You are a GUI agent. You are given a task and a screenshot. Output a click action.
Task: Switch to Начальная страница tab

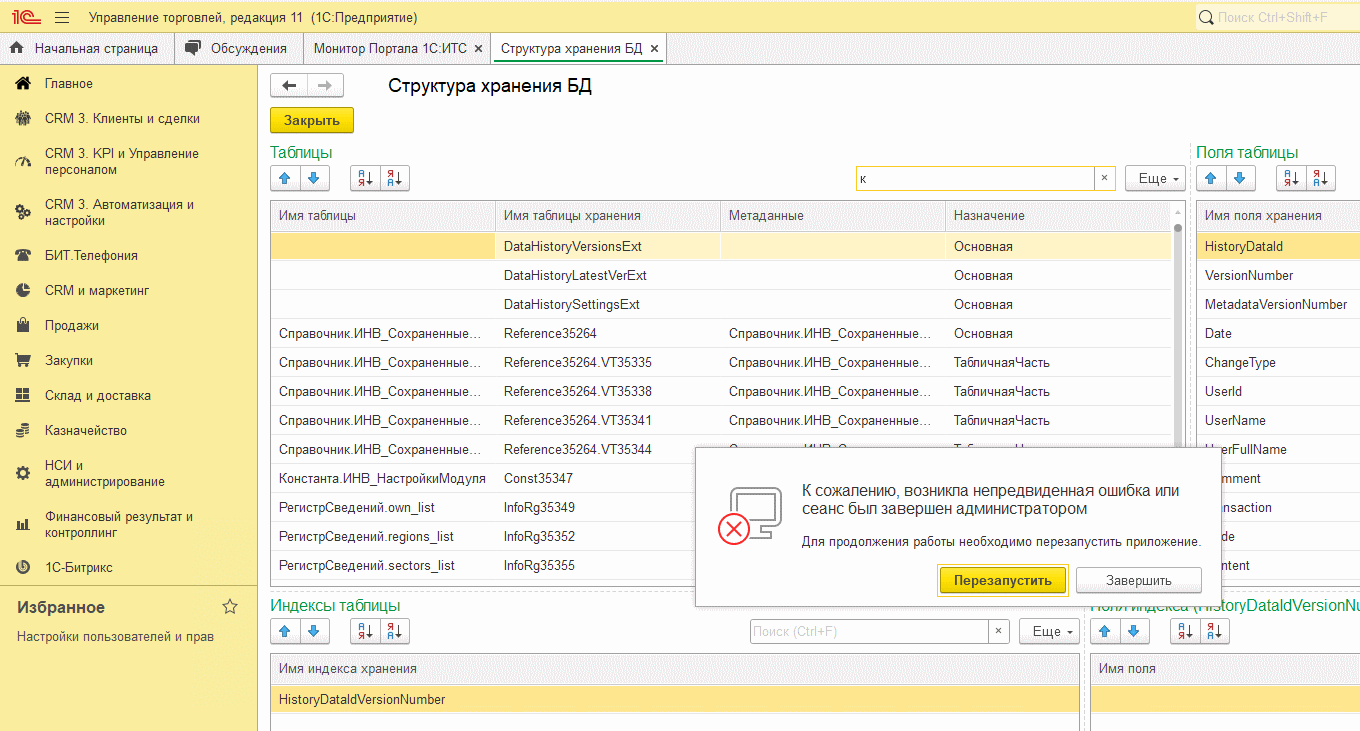(x=85, y=48)
